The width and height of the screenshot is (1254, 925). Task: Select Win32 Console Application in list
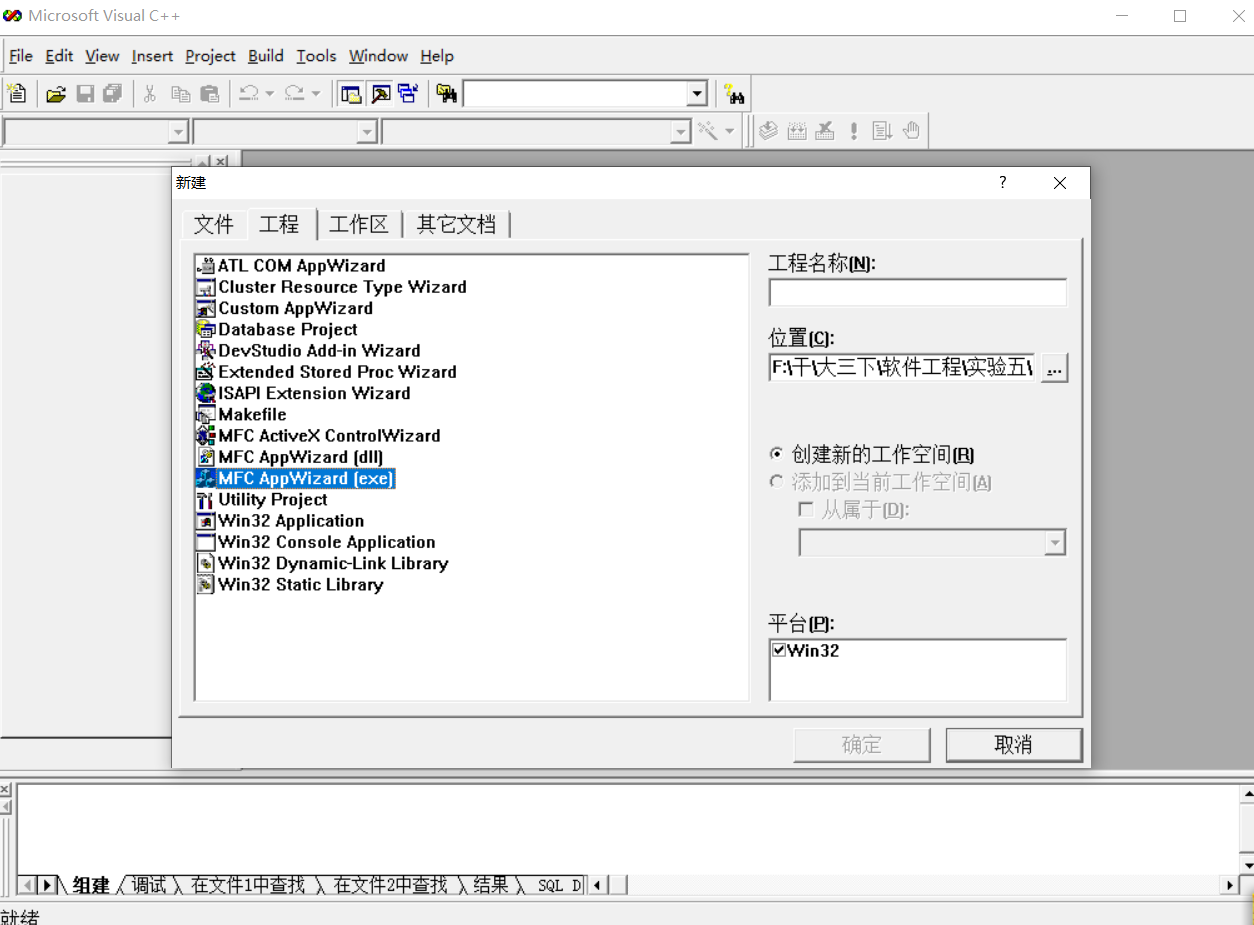coord(327,542)
